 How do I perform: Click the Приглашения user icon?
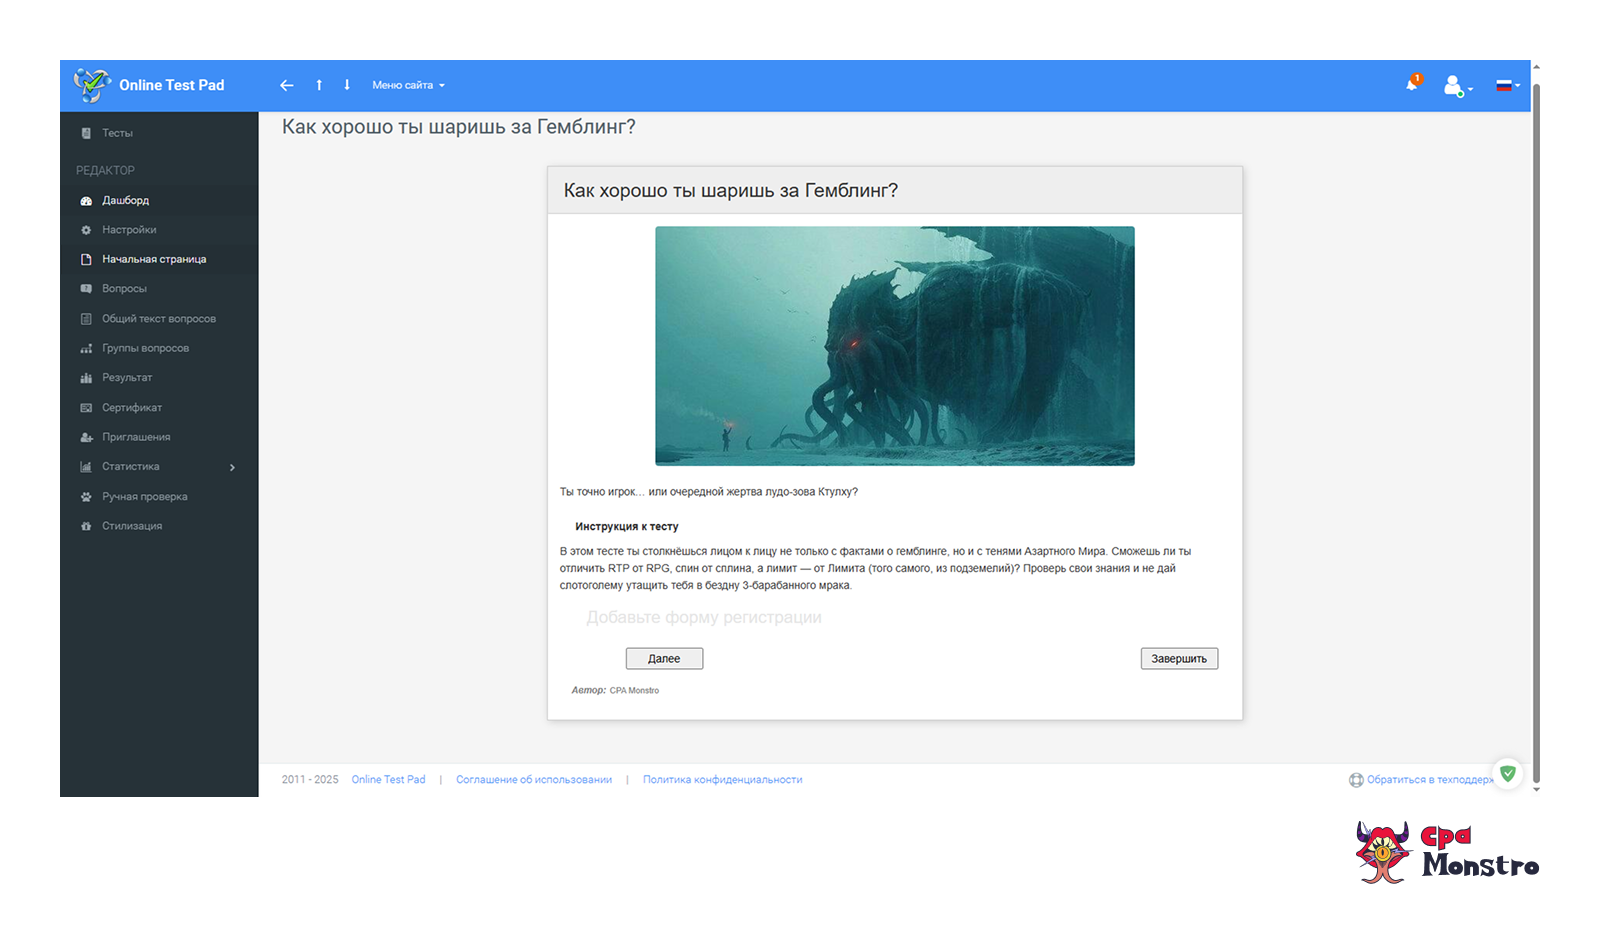[86, 438]
